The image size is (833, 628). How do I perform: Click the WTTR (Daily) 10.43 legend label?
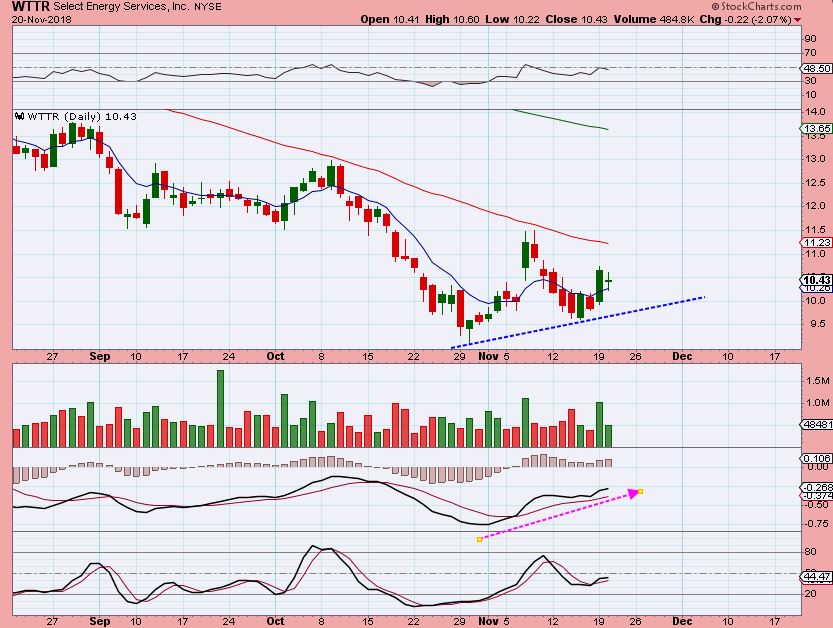pos(82,116)
